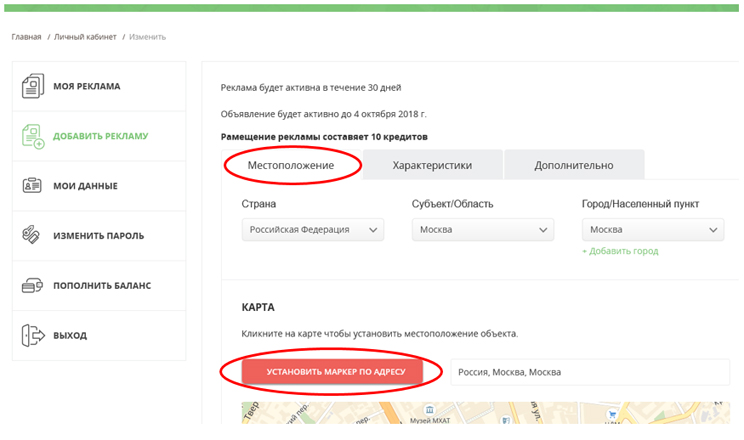
Task: Click the Выход logout icon
Action: click(33, 335)
